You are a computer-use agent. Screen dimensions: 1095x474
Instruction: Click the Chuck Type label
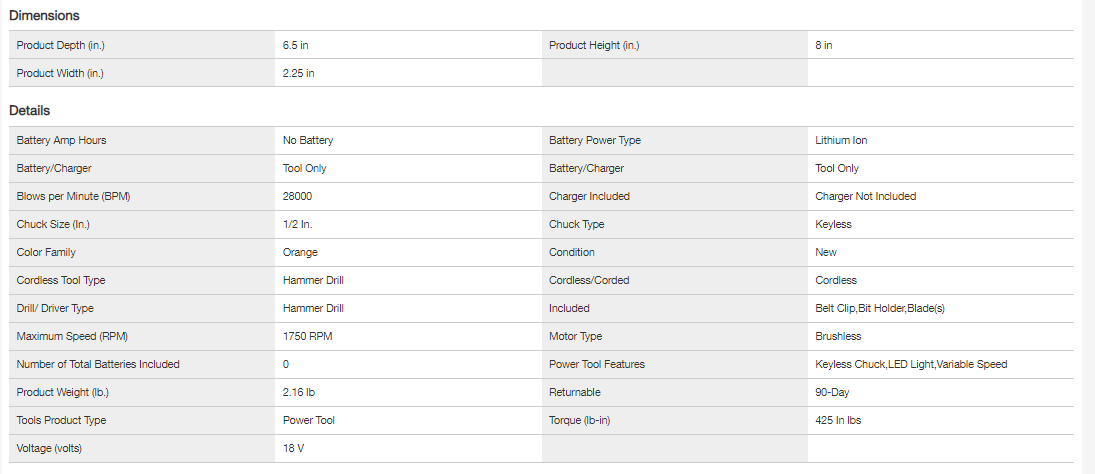pyautogui.click(x=581, y=224)
